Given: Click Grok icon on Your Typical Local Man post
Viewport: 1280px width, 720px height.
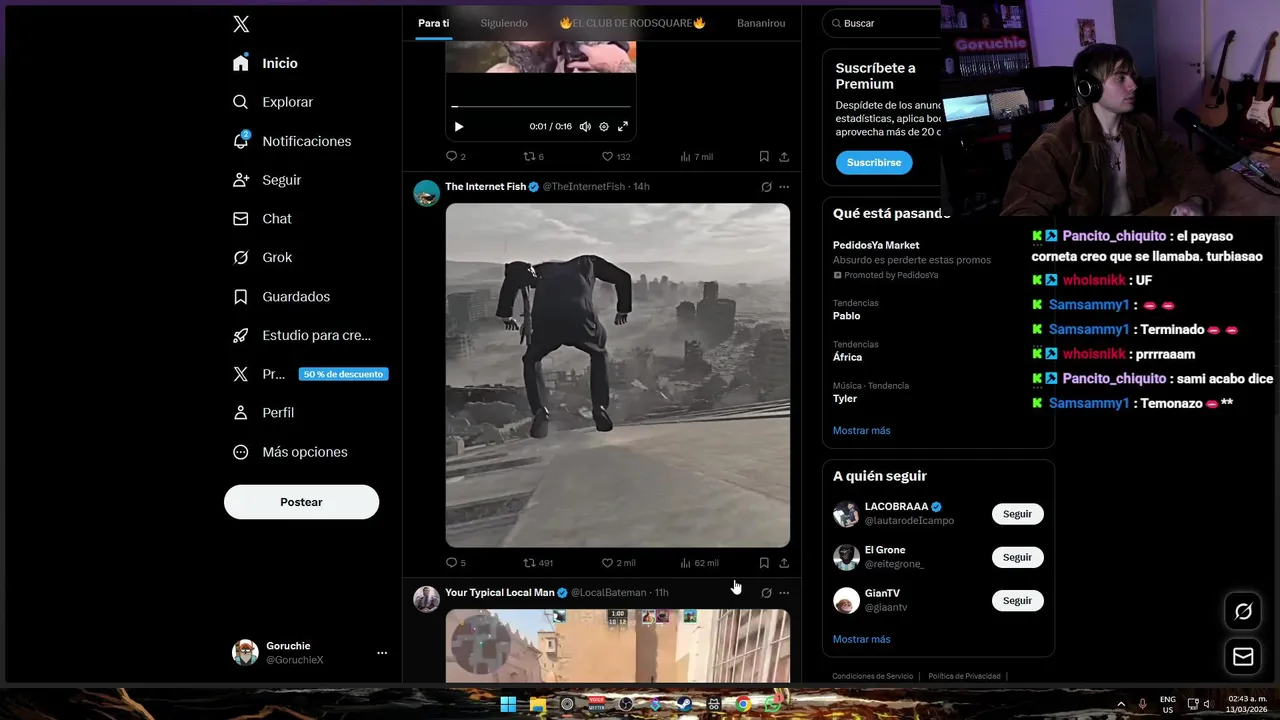Looking at the screenshot, I should (766, 593).
